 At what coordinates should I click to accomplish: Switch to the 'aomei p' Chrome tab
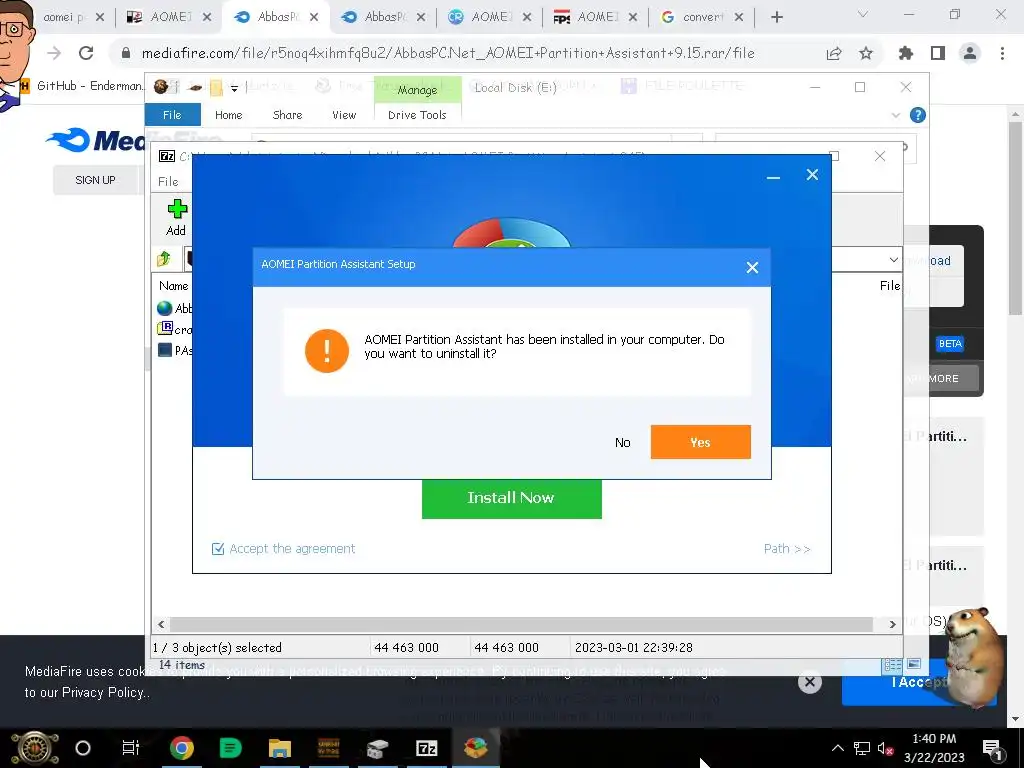63,18
